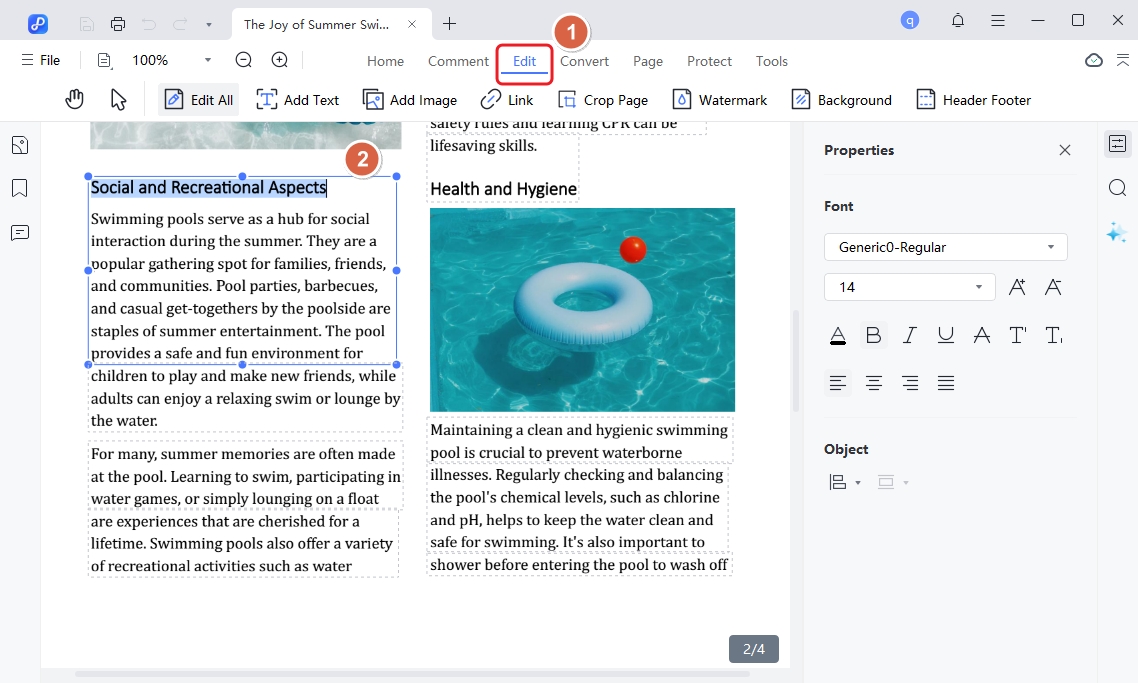This screenshot has height=683, width=1138.
Task: Toggle bold formatting in Properties panel
Action: (x=873, y=335)
